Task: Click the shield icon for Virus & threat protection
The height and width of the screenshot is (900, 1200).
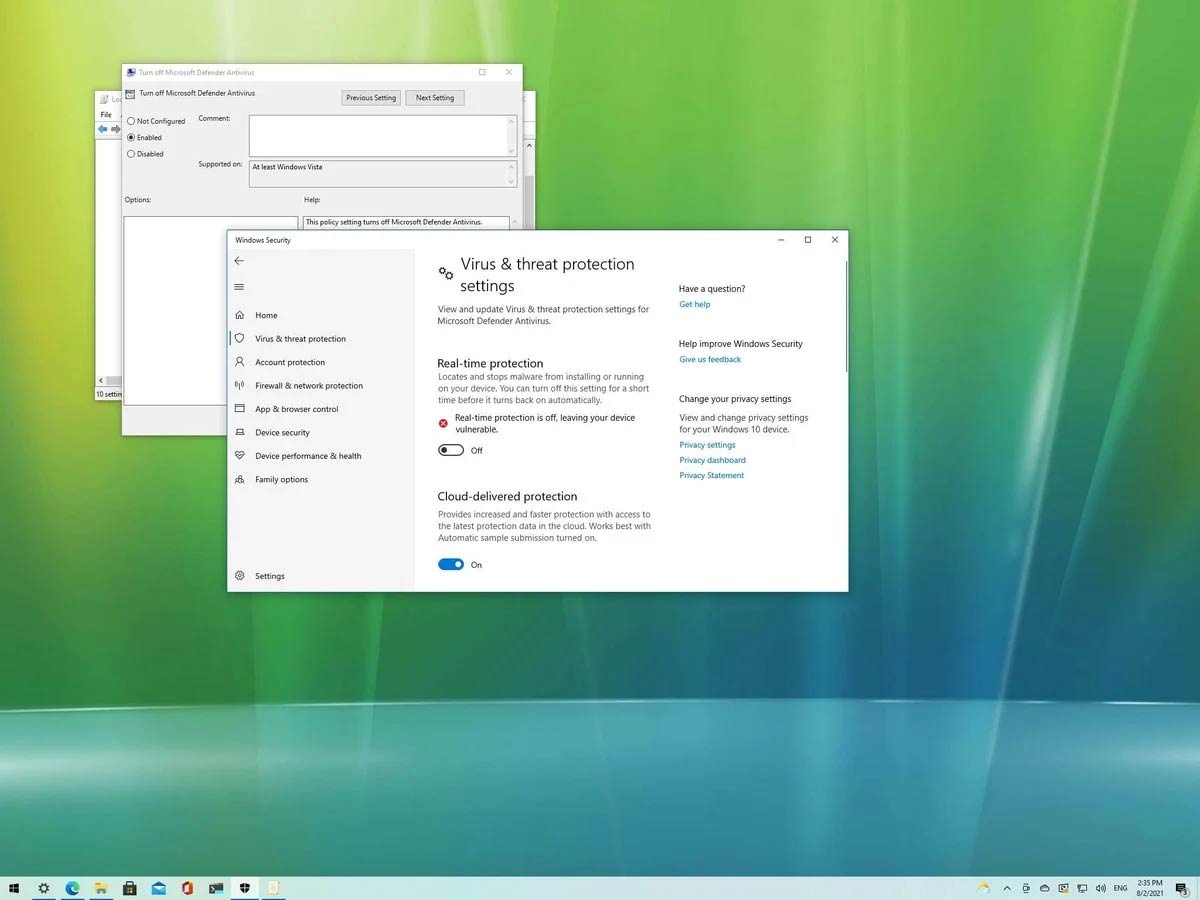Action: [x=240, y=338]
